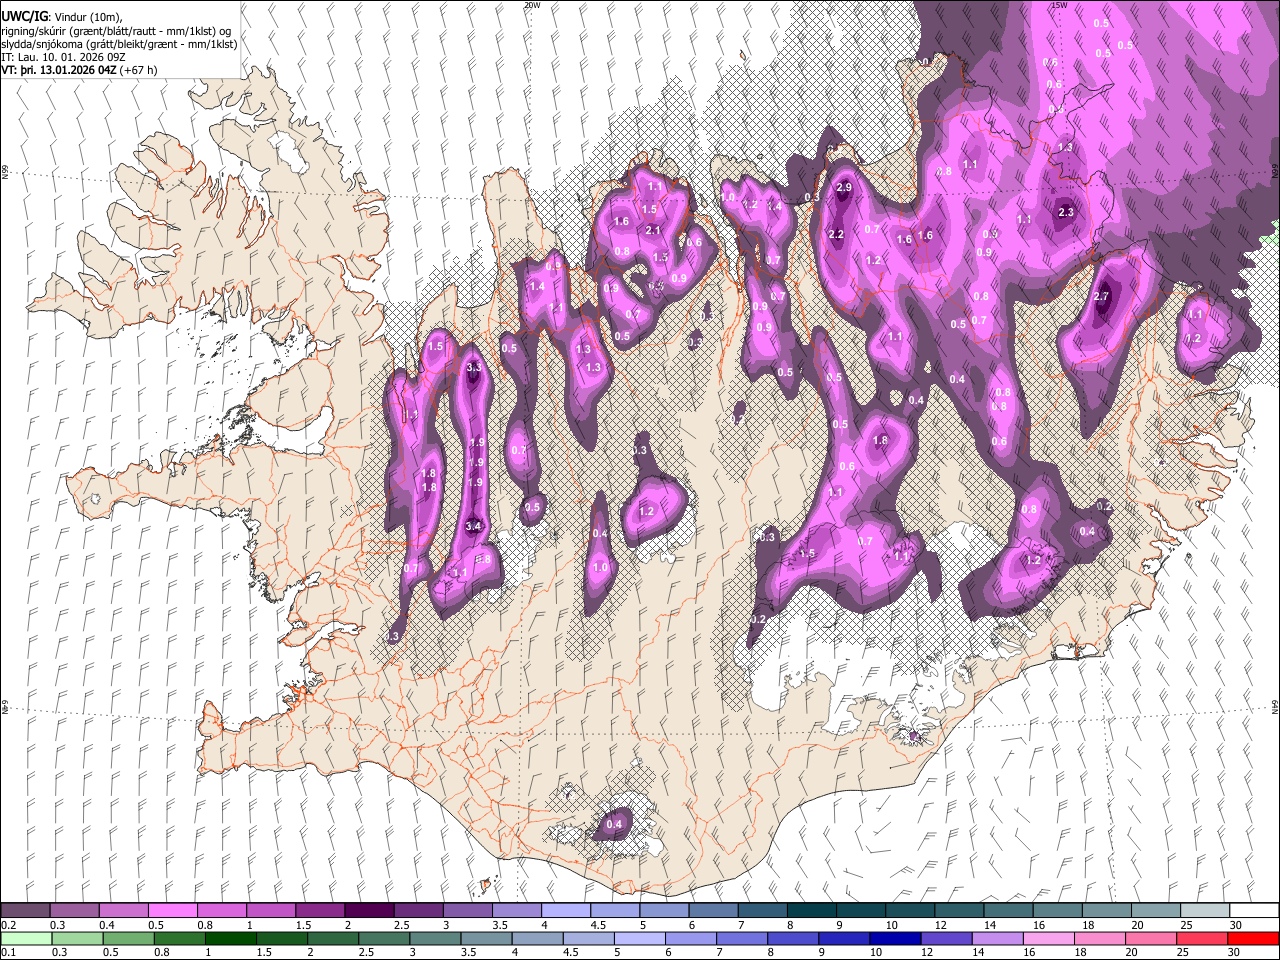The height and width of the screenshot is (960, 1280).
Task: Click the slydda/snjókoma legend description line
Action: click(119, 44)
